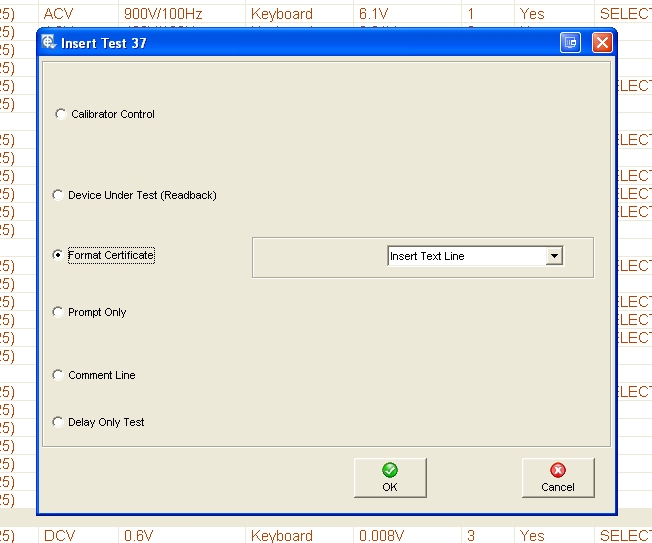Click the app icon in the Insert Test 37 title bar
The height and width of the screenshot is (543, 652).
49,43
